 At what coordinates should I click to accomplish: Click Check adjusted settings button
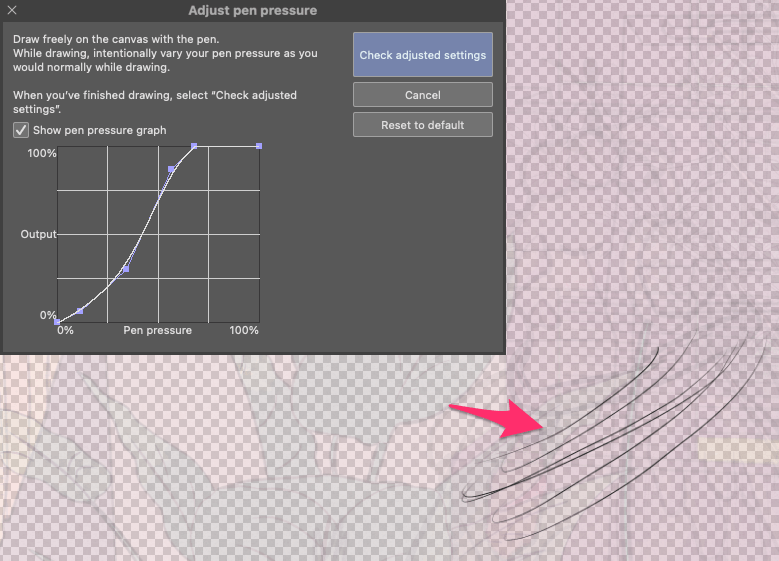tap(423, 55)
